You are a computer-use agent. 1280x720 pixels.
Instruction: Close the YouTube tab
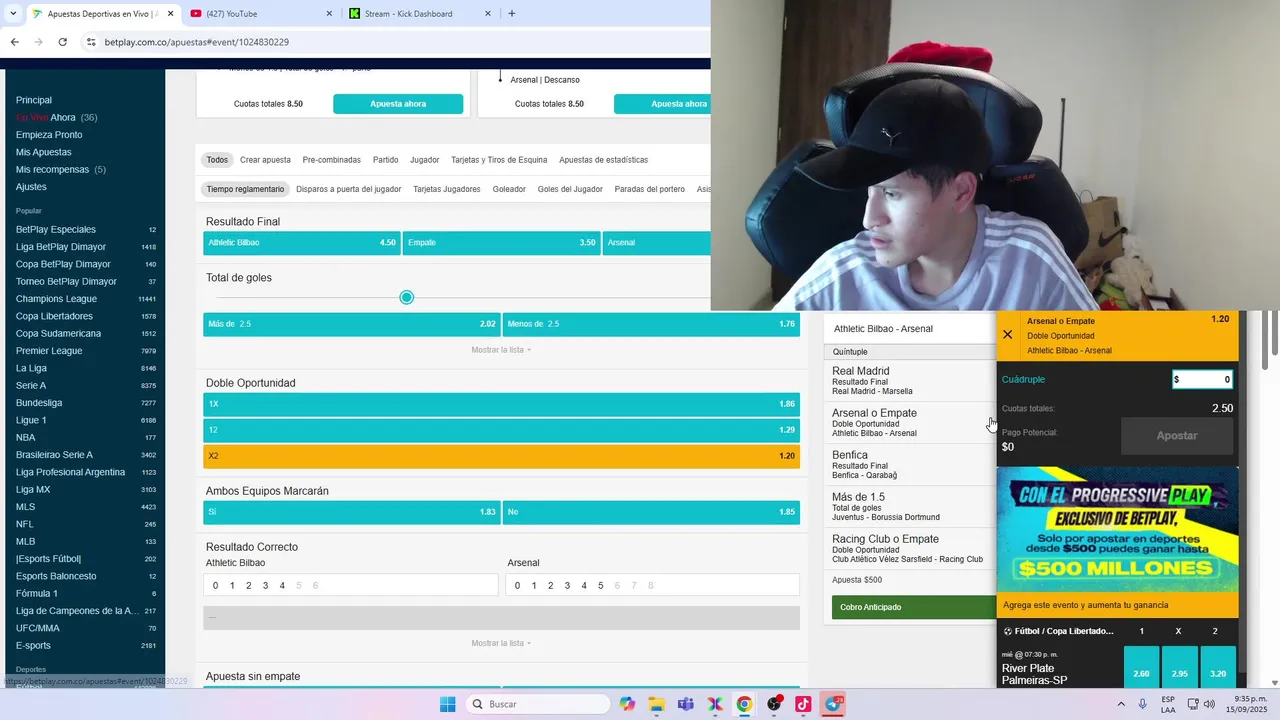tap(330, 13)
